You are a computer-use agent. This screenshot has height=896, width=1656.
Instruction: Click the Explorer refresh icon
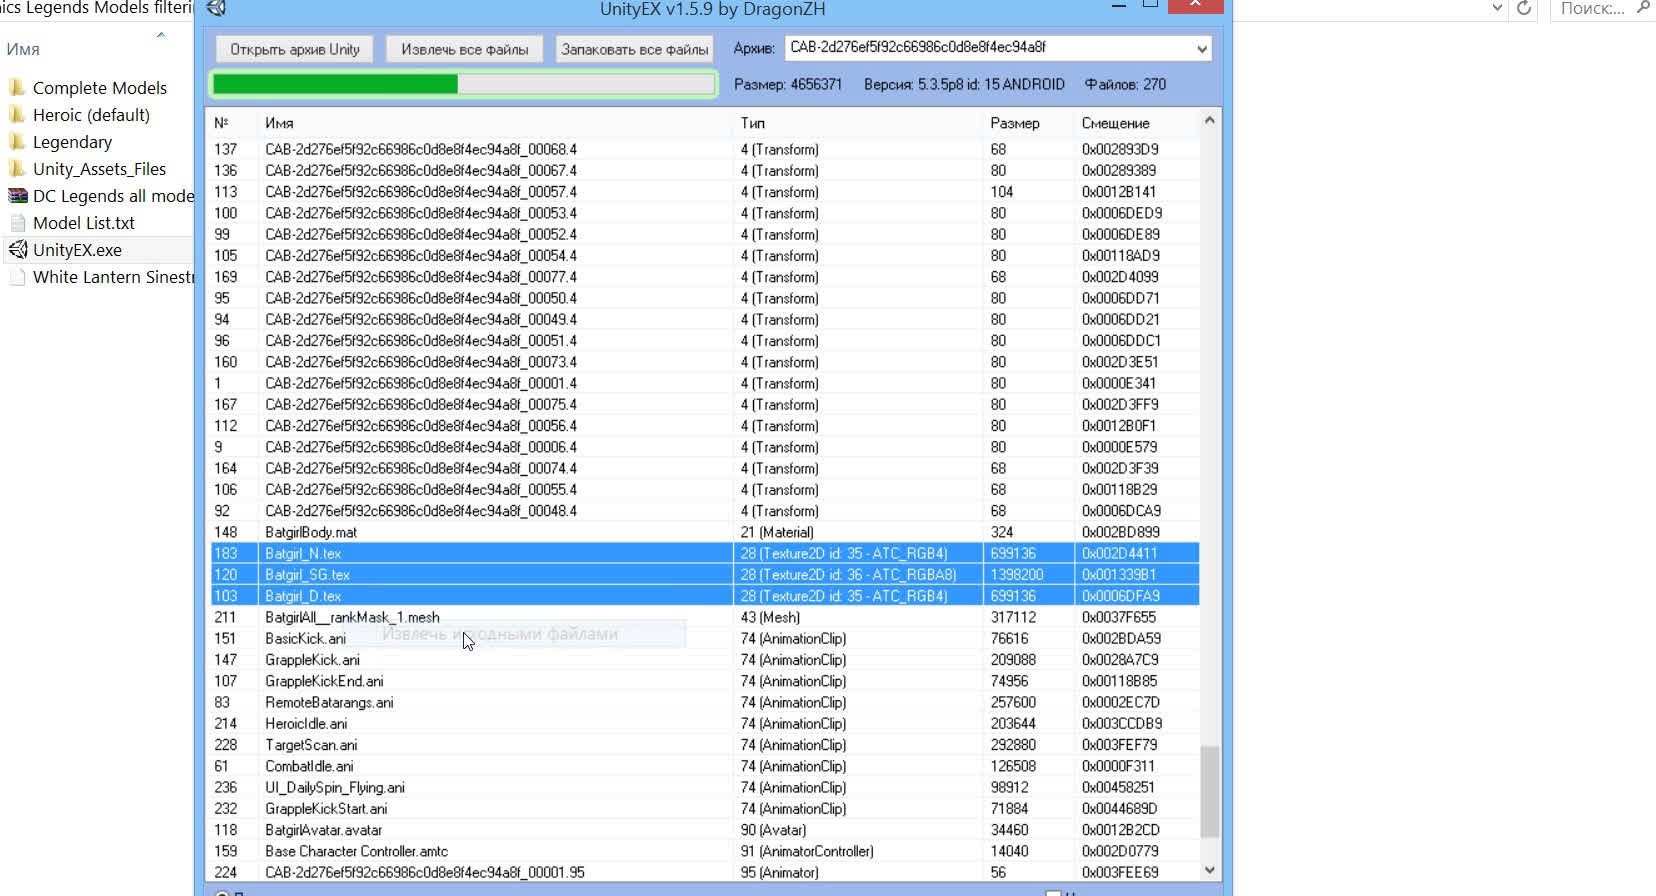(1524, 9)
